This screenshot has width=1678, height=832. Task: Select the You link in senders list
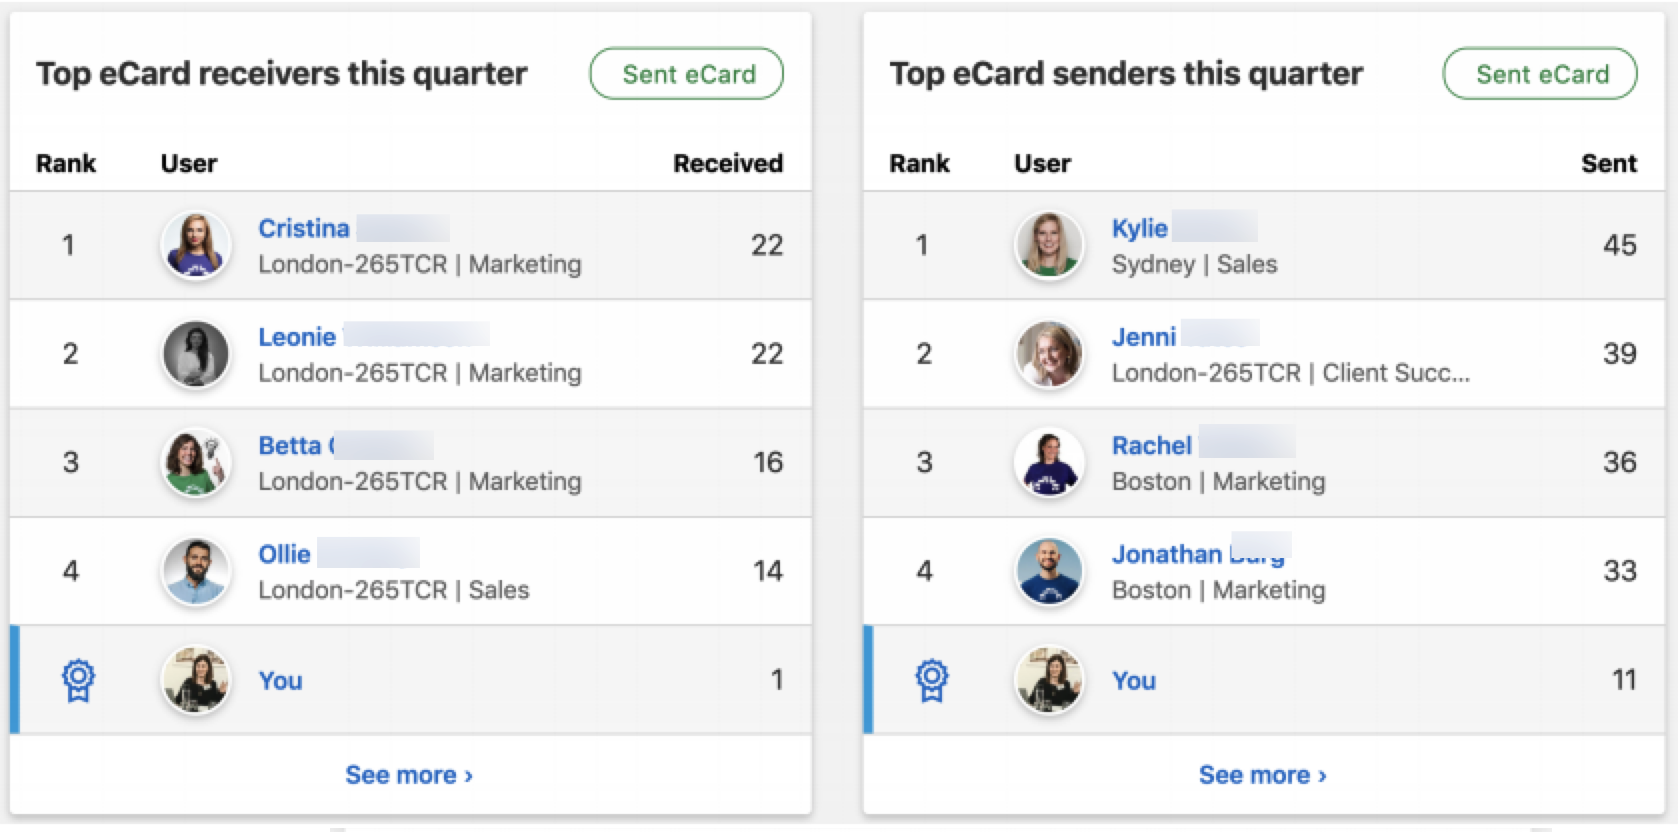(1134, 680)
